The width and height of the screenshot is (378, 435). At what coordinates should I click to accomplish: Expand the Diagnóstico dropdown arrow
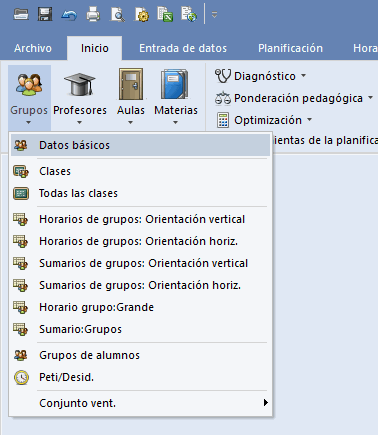[x=303, y=76]
